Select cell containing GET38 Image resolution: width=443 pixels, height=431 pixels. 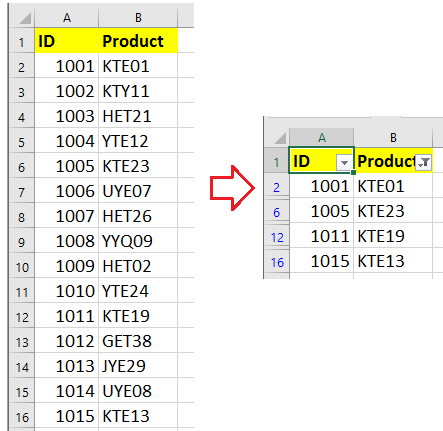point(138,341)
